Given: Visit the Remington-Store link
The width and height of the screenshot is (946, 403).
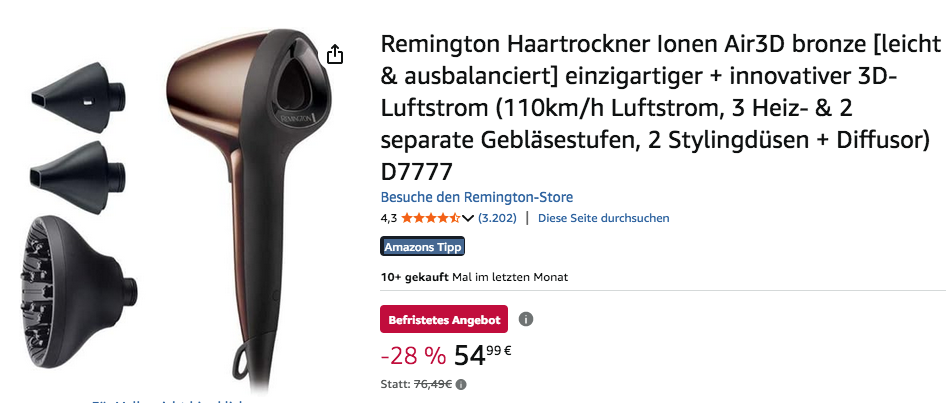Looking at the screenshot, I should [477, 197].
